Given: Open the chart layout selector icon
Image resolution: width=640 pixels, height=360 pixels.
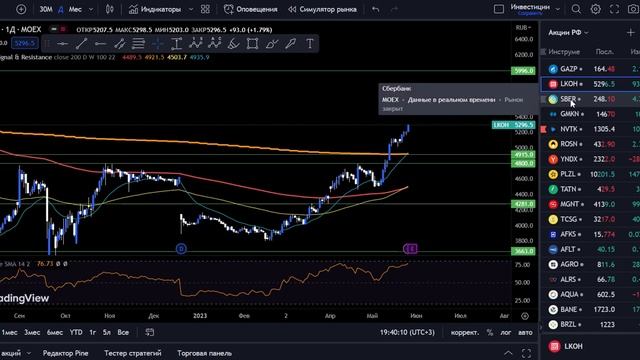Looking at the screenshot, I should click(499, 9).
